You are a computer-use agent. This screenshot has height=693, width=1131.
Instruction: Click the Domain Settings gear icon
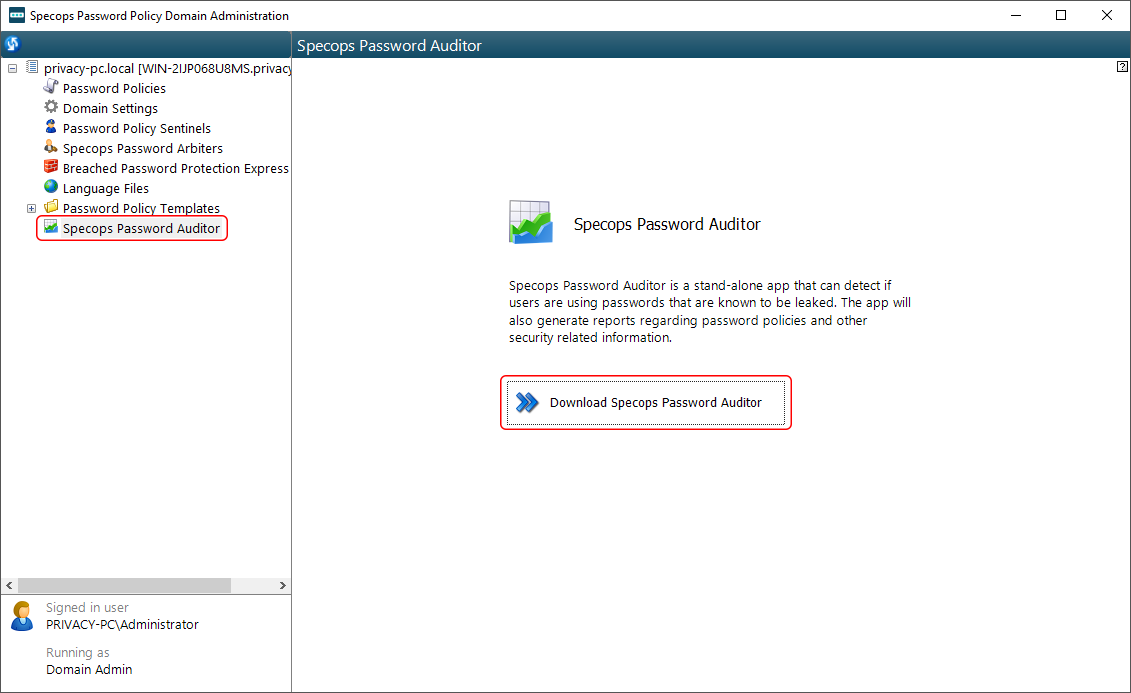[x=50, y=107]
